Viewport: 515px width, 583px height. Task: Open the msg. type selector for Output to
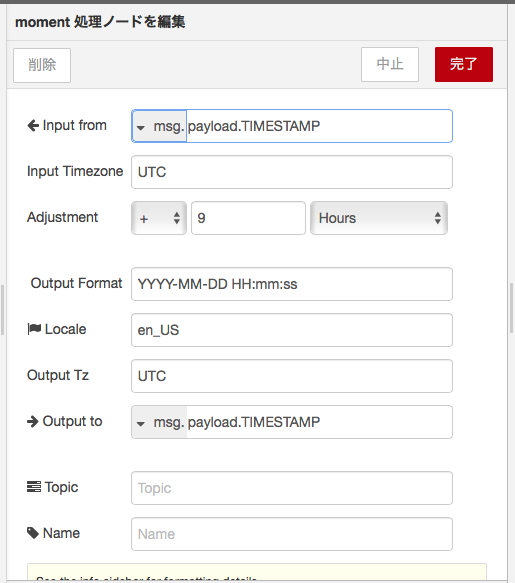tap(159, 422)
